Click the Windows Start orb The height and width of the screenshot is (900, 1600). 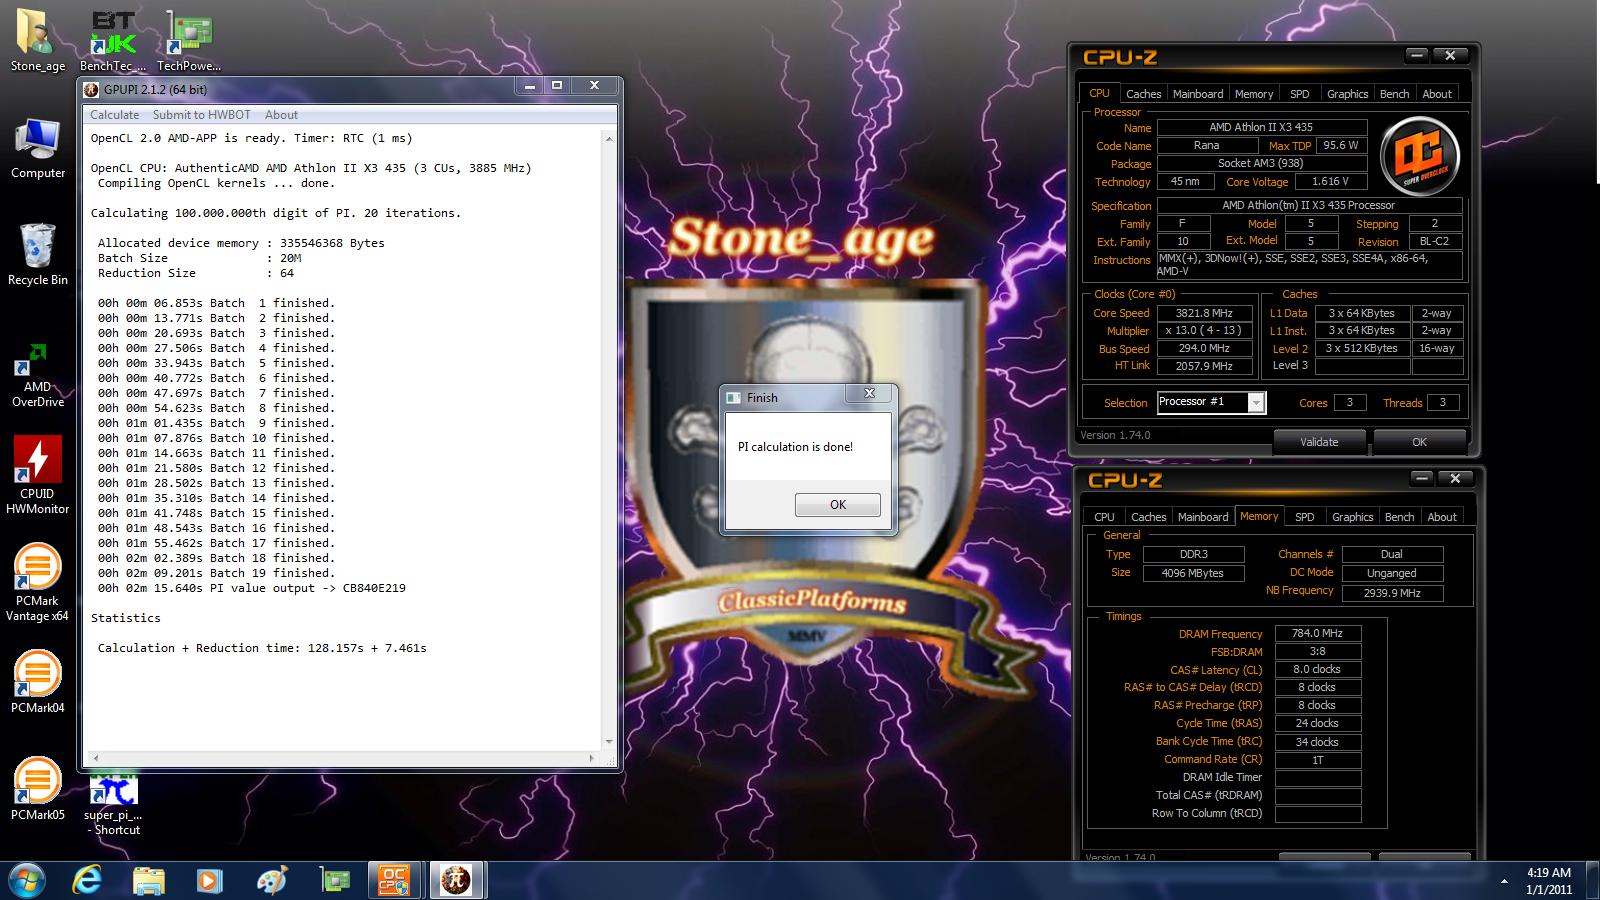pos(25,880)
